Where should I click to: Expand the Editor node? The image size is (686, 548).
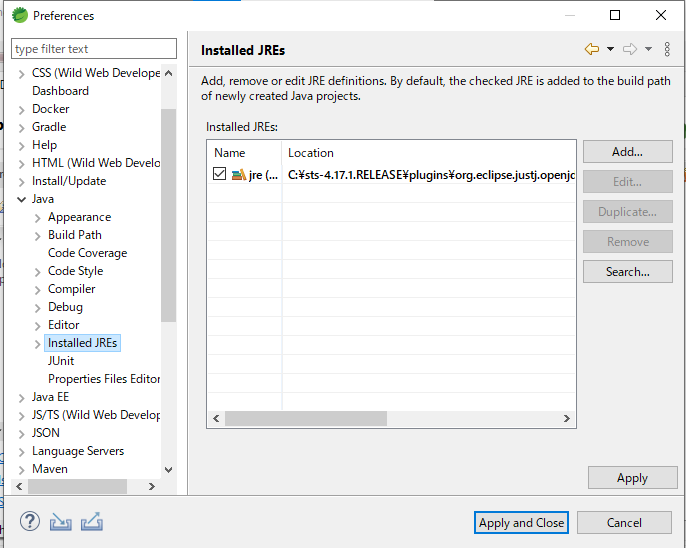pyautogui.click(x=38, y=326)
